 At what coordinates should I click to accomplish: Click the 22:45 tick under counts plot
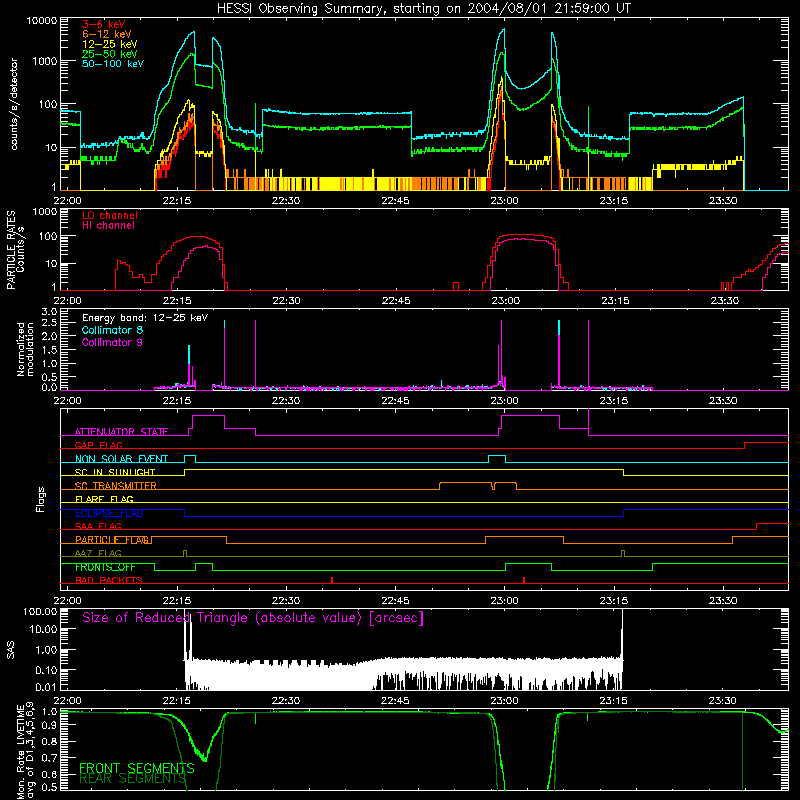pyautogui.click(x=395, y=201)
